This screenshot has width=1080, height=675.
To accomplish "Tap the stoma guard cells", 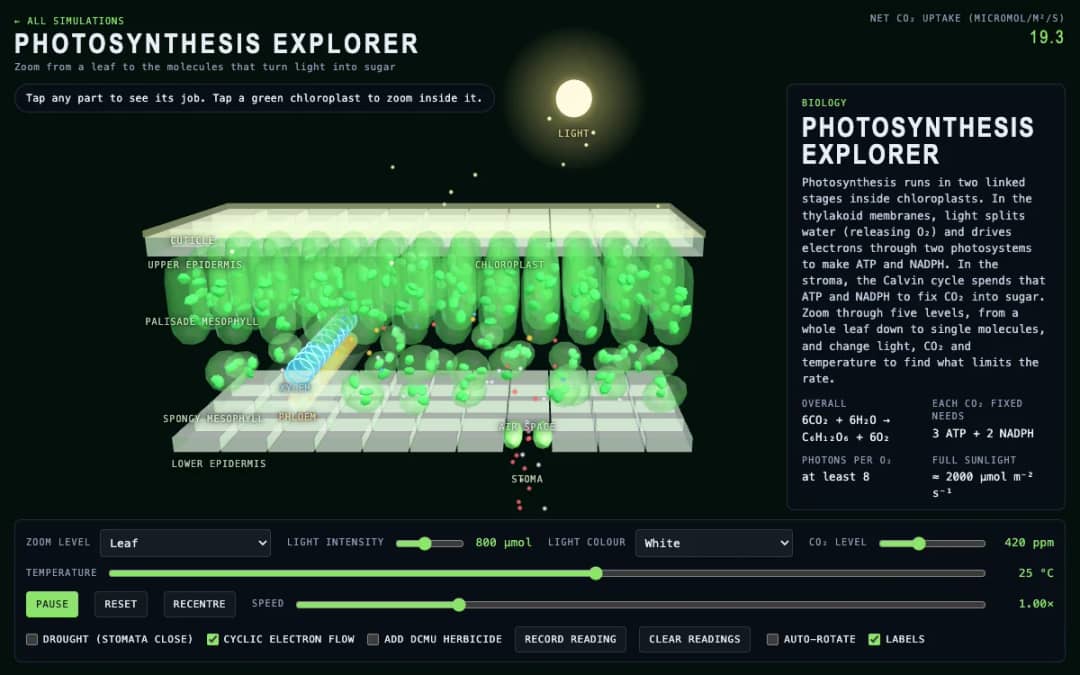I will (528, 437).
